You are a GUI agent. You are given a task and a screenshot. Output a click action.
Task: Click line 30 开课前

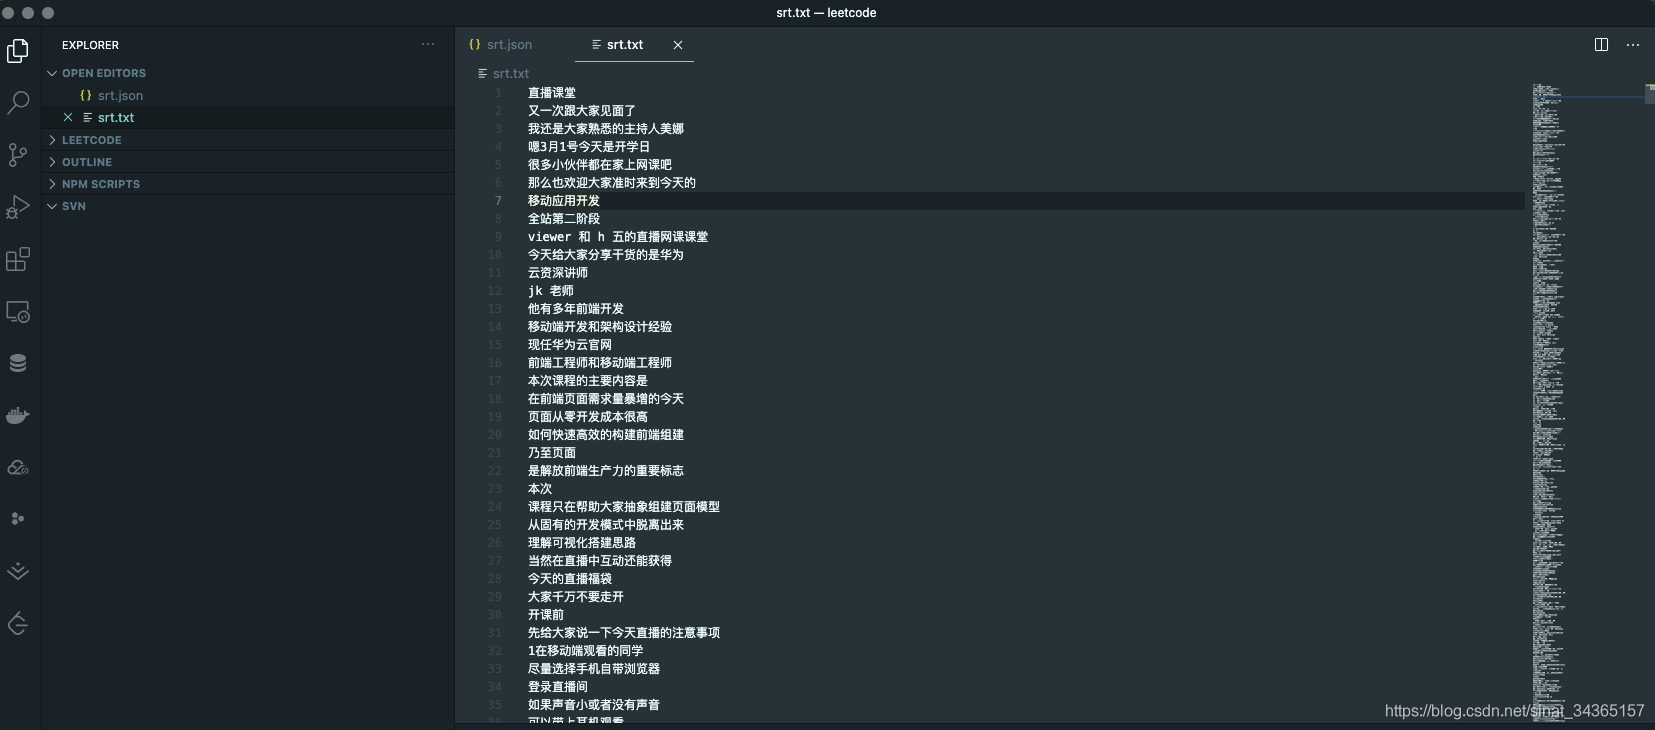[546, 615]
